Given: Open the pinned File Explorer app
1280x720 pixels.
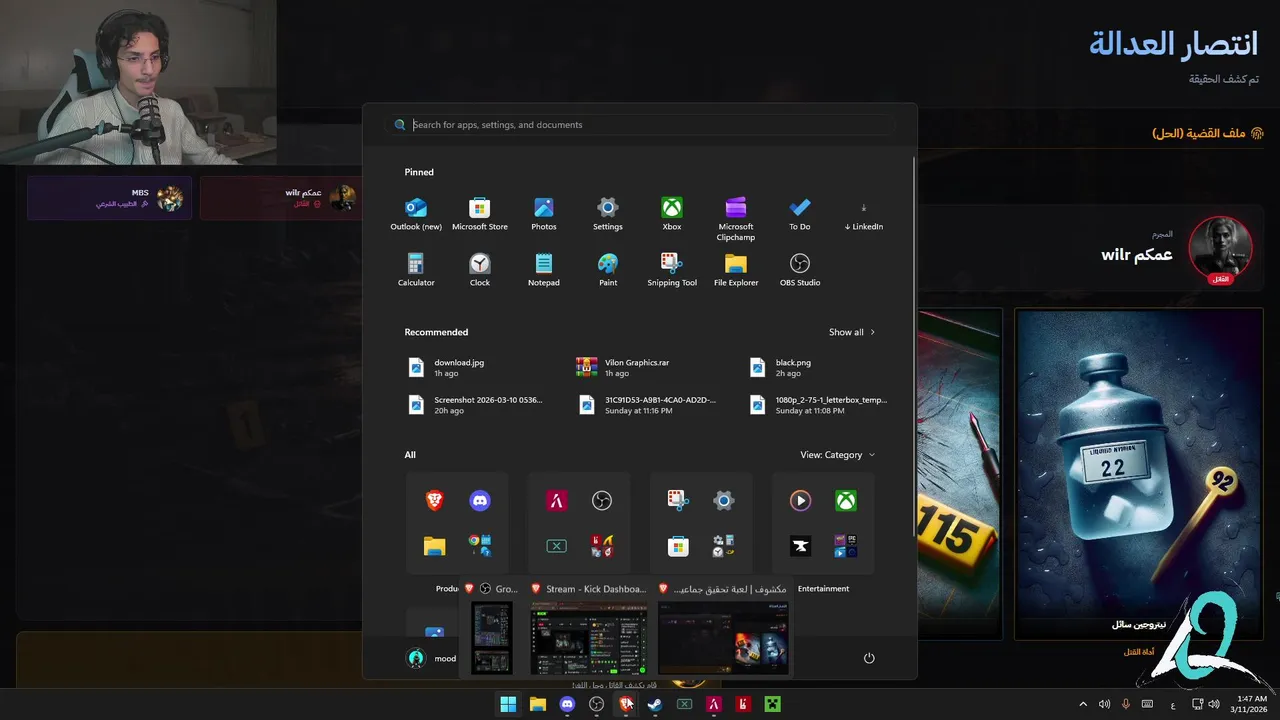Looking at the screenshot, I should (736, 270).
